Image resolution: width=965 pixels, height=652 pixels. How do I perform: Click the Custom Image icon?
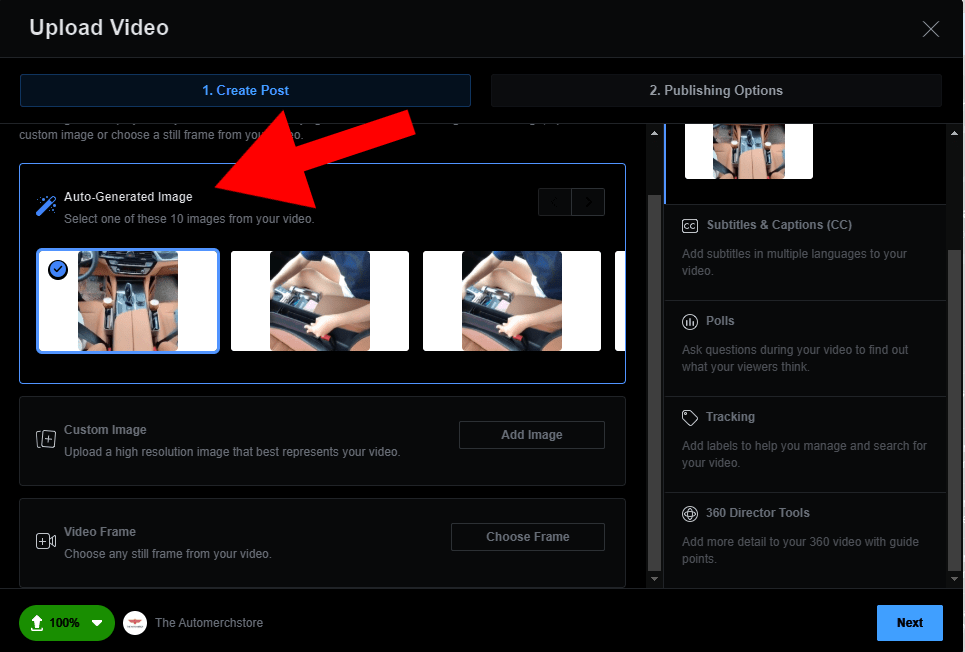click(46, 440)
